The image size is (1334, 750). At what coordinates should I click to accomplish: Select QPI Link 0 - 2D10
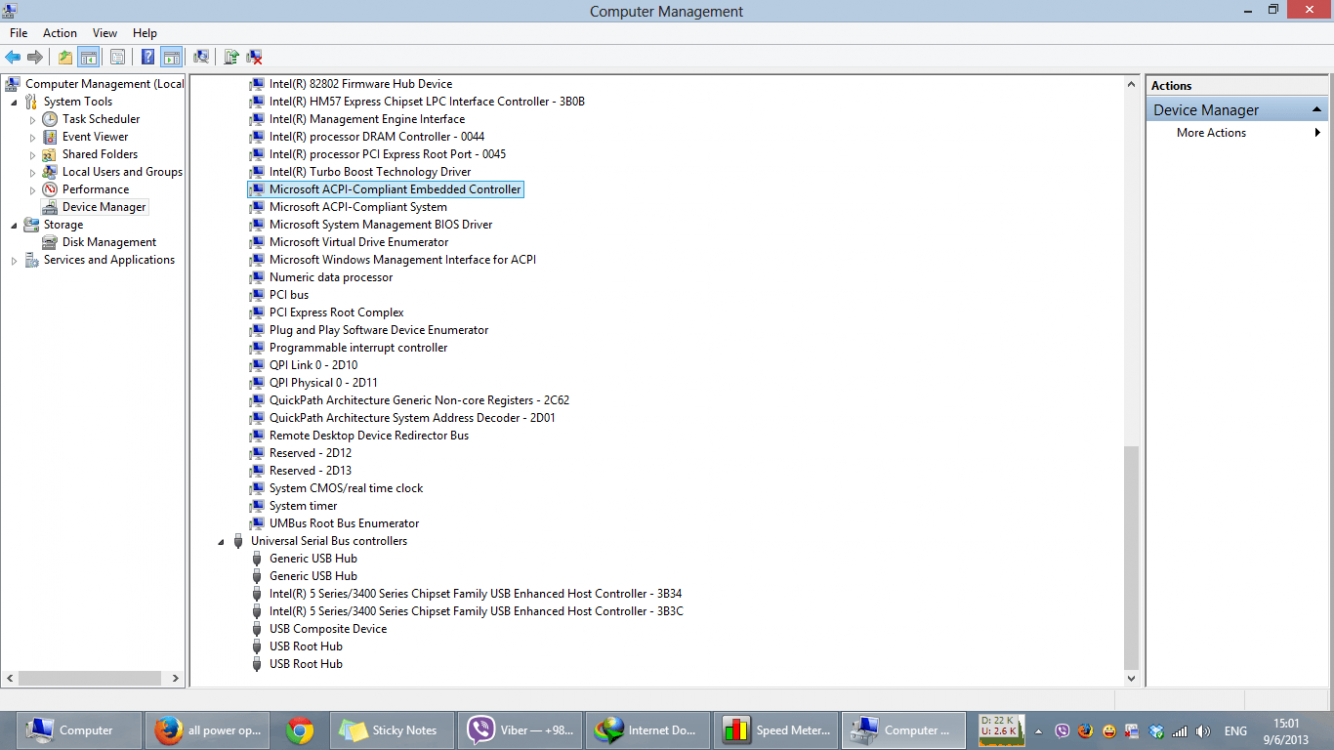pyautogui.click(x=313, y=365)
